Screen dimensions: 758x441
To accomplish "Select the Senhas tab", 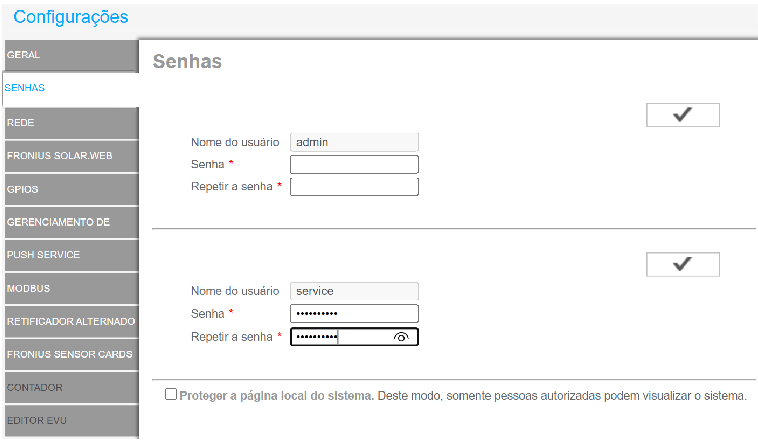I will point(68,88).
